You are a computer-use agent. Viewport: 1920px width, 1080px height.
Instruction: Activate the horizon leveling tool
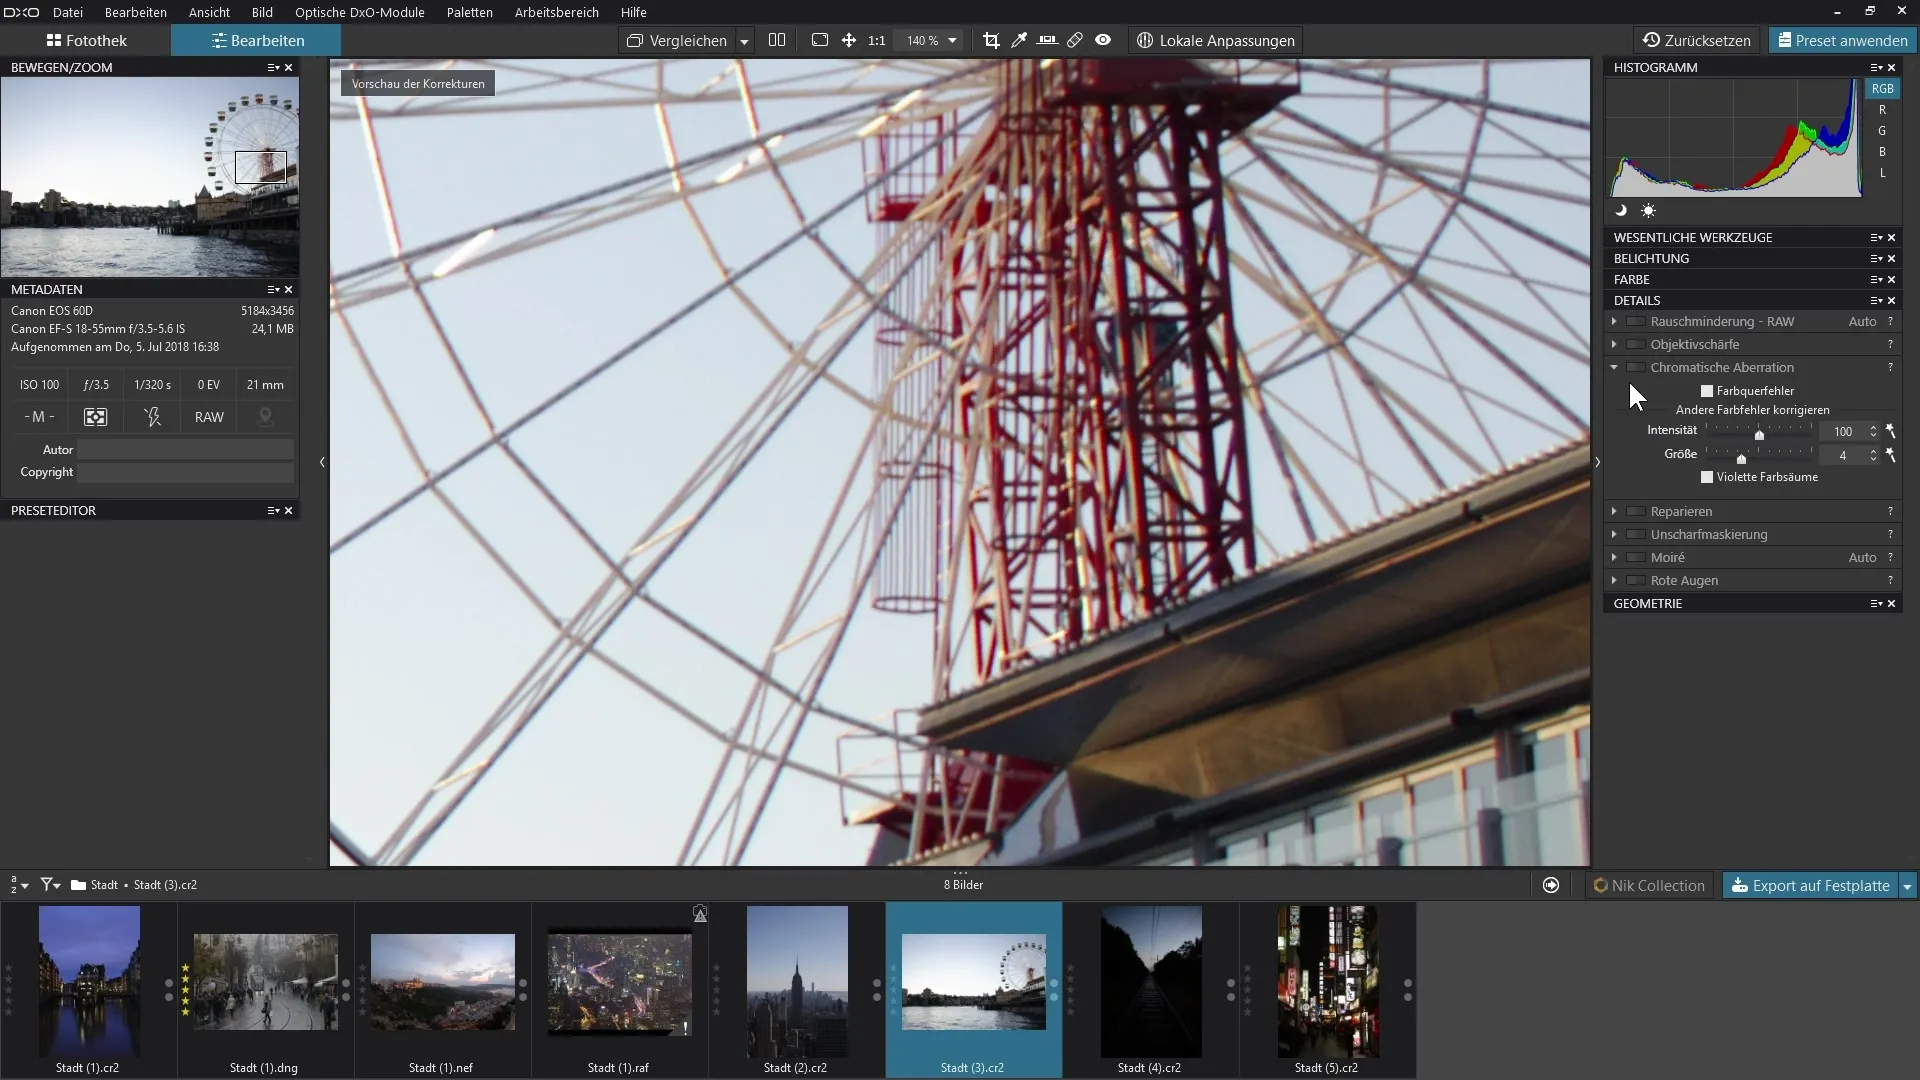(1047, 40)
